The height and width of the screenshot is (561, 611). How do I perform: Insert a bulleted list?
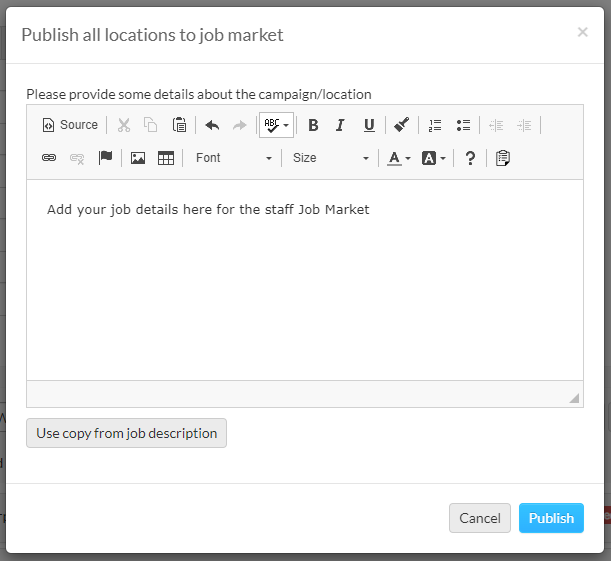pos(463,125)
